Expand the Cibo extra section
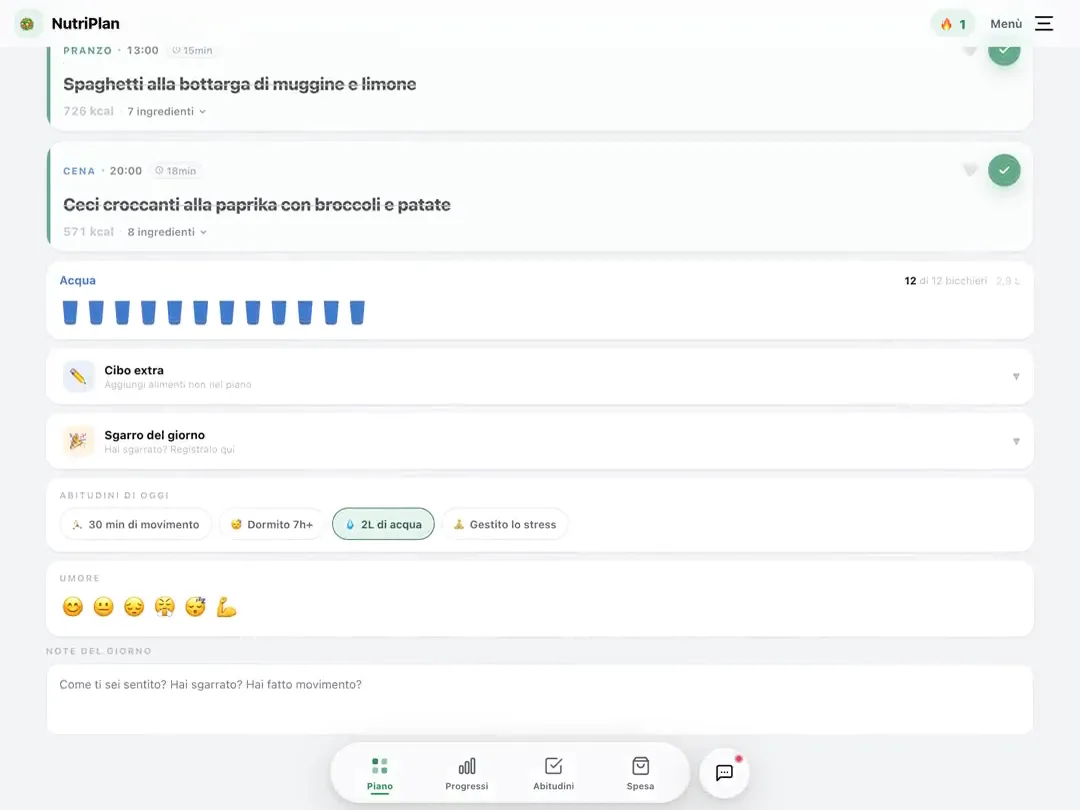Viewport: 1080px width, 810px height. tap(540, 377)
